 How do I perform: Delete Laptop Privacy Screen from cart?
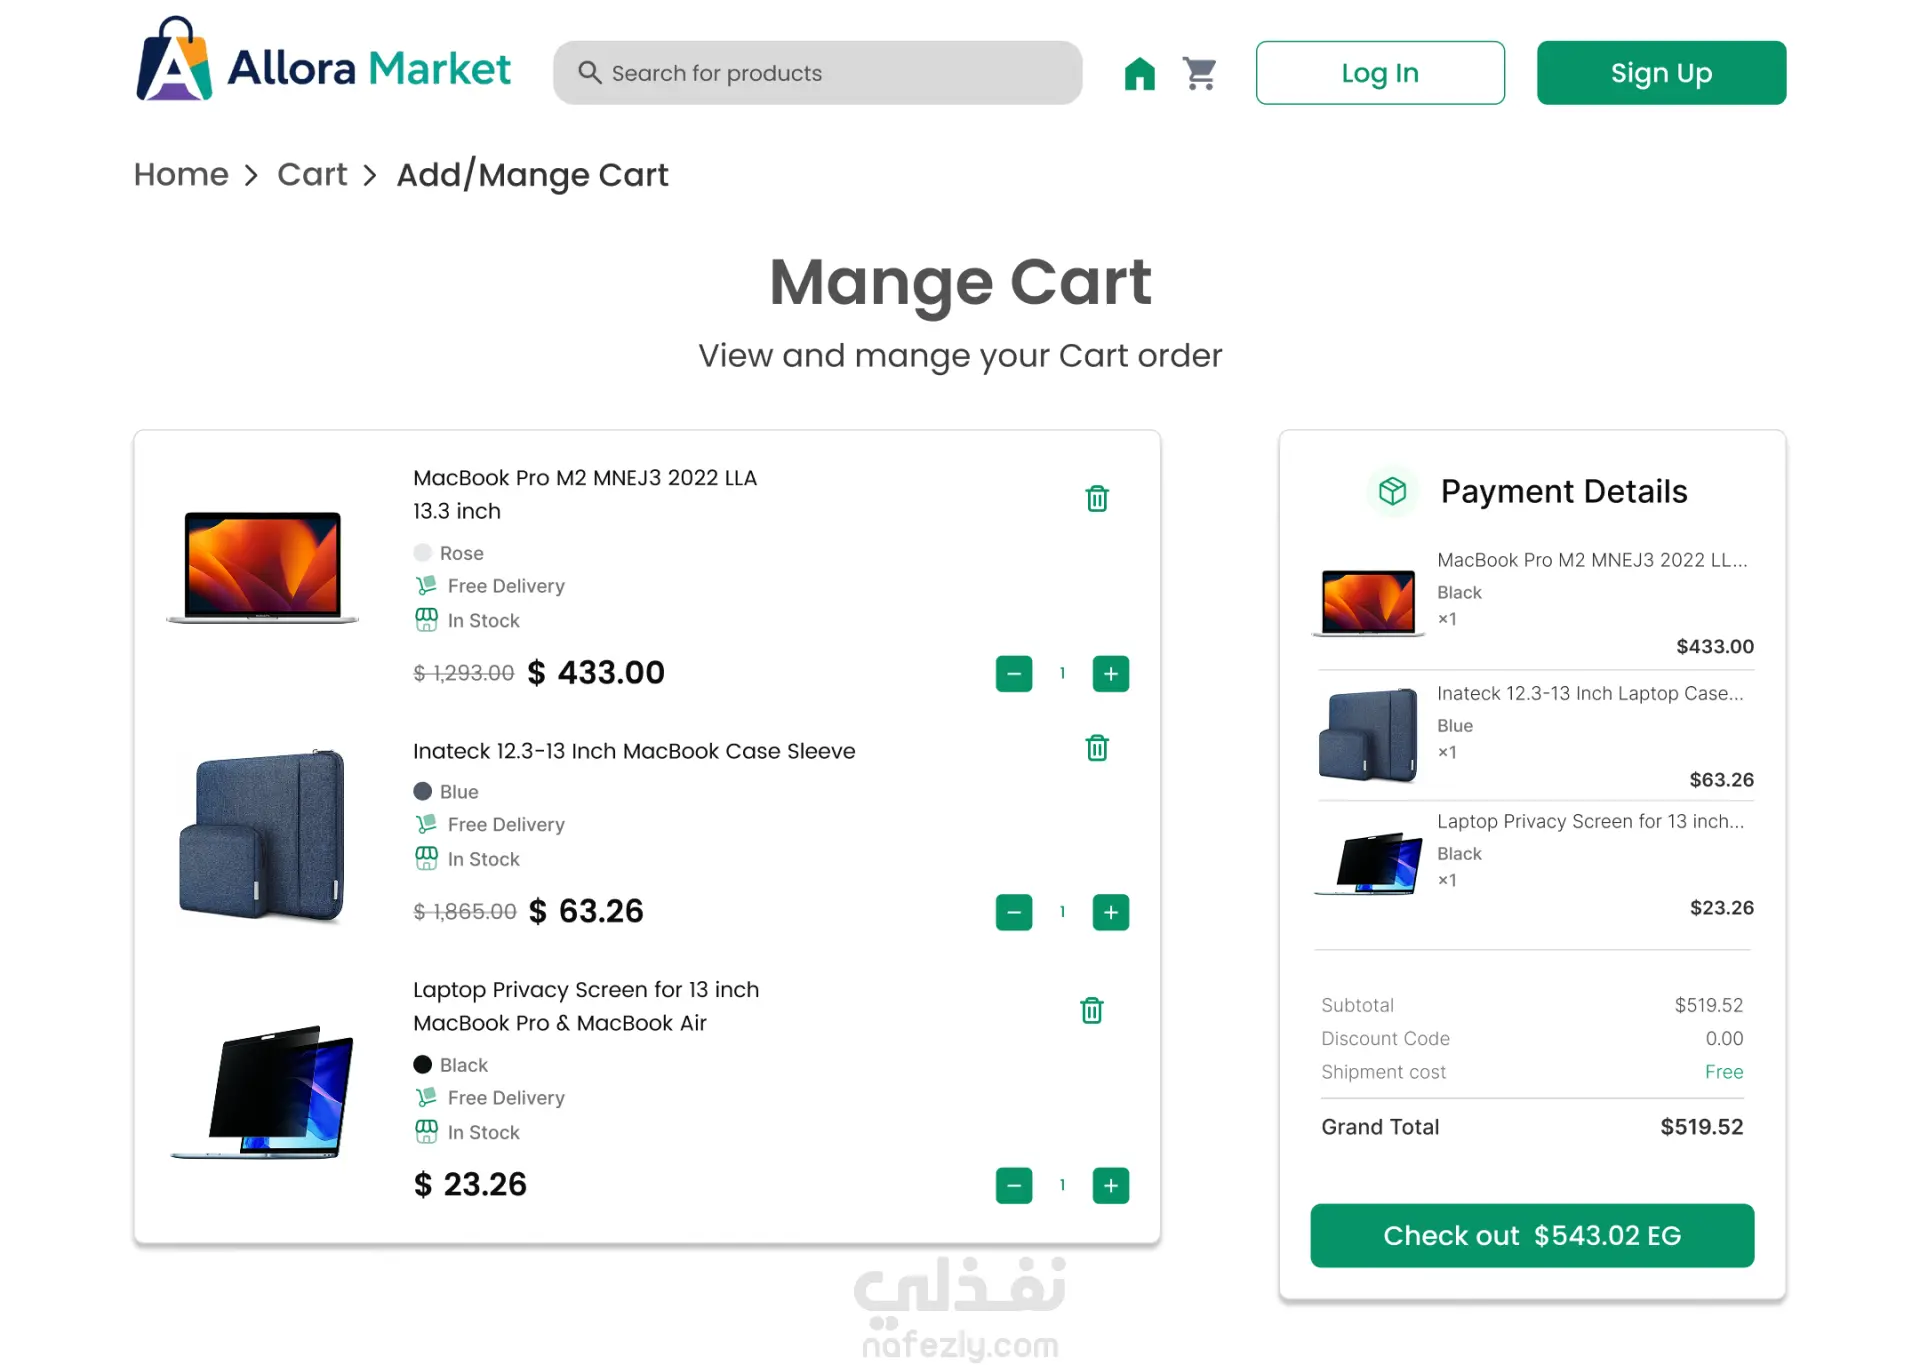1092,1010
